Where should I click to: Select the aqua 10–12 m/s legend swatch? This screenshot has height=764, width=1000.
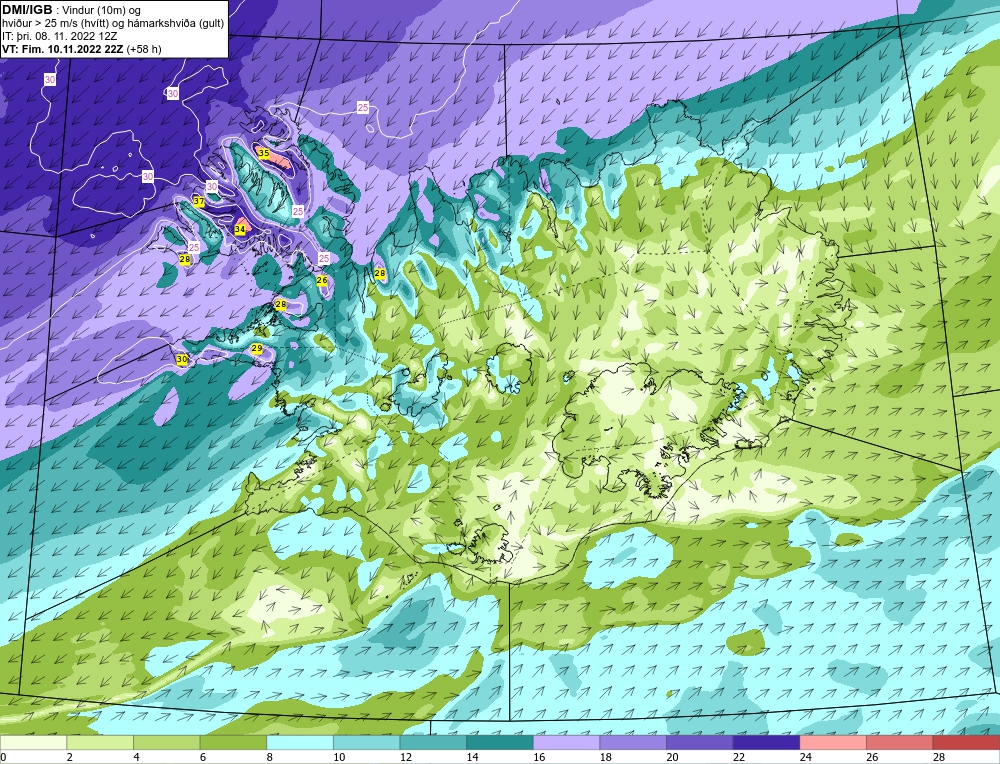pos(367,742)
